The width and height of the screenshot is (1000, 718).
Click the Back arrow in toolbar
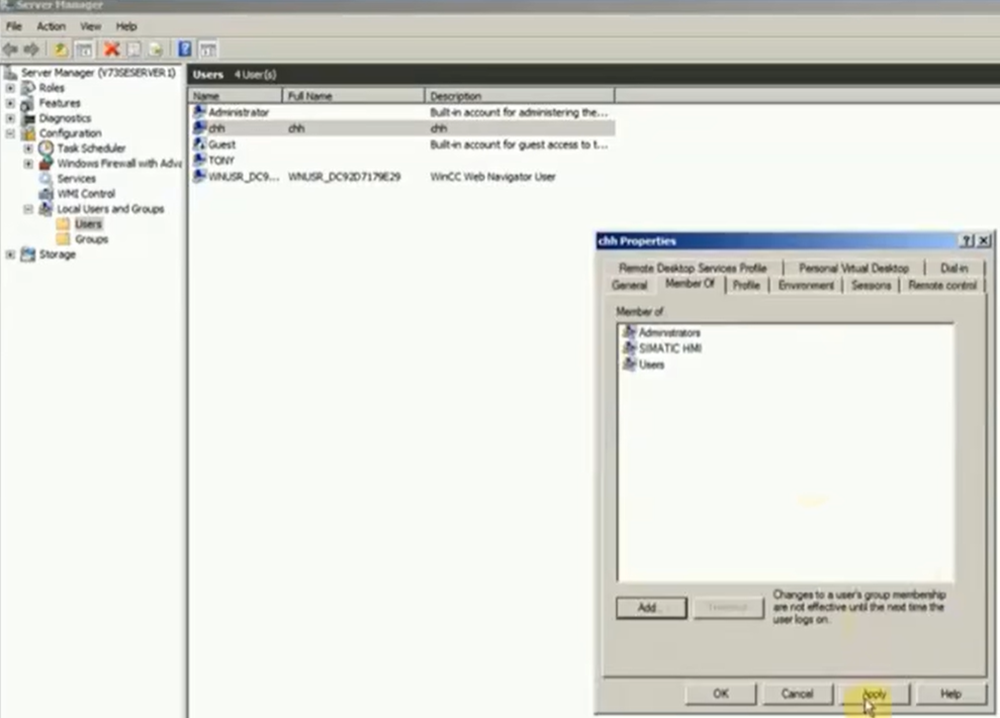[11, 49]
